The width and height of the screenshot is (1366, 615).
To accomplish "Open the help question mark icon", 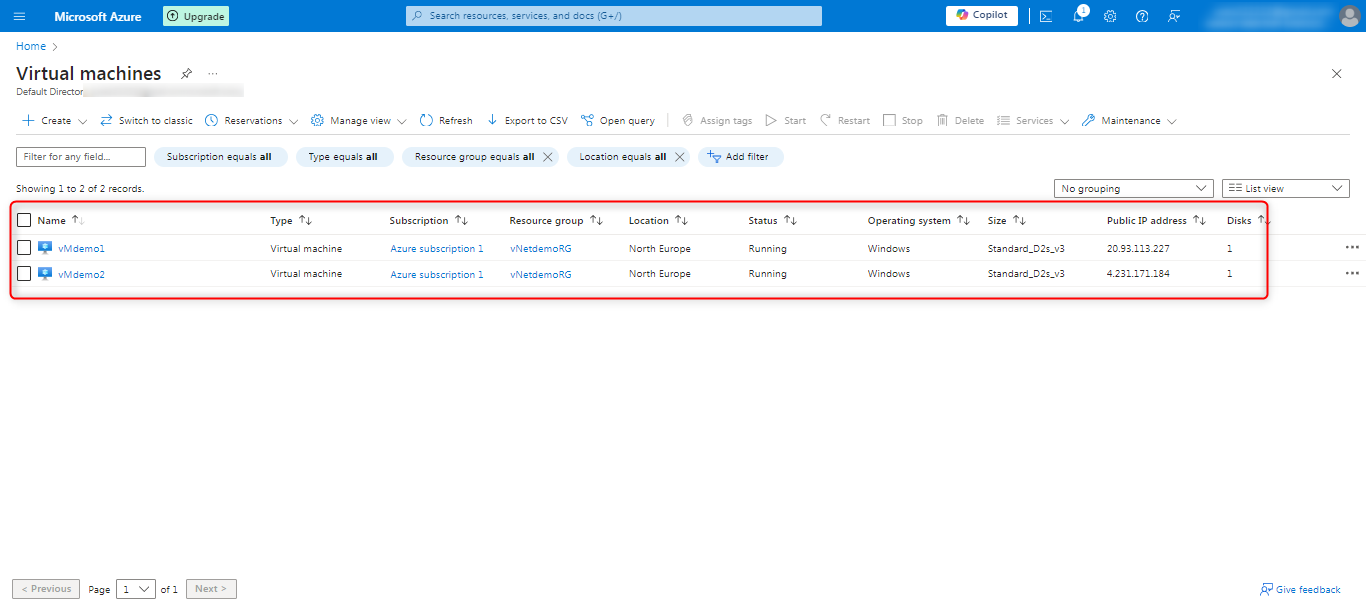I will point(1142,16).
